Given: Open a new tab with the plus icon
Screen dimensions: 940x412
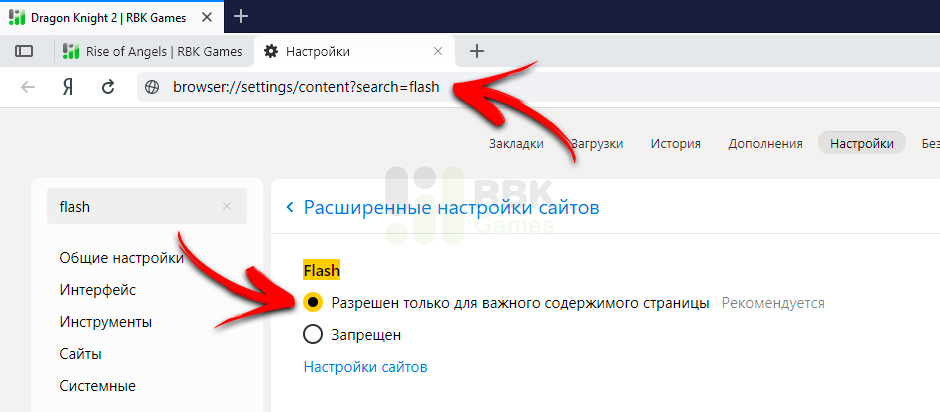Looking at the screenshot, I should (477, 51).
